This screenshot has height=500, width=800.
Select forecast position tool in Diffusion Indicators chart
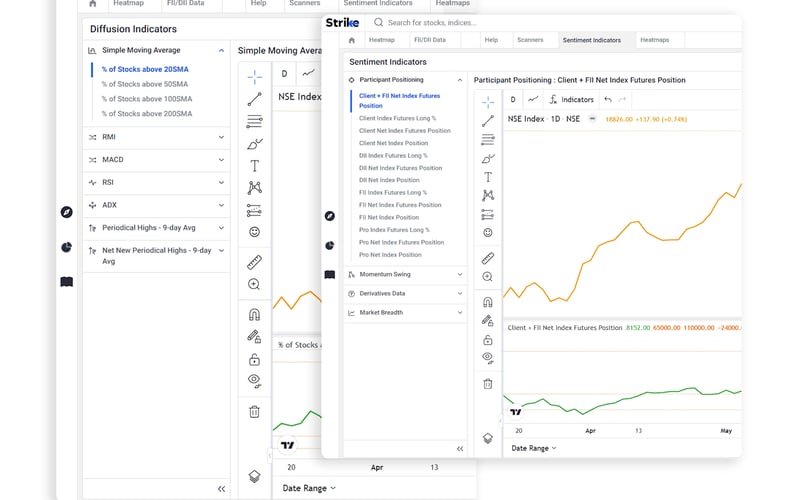[x=255, y=210]
